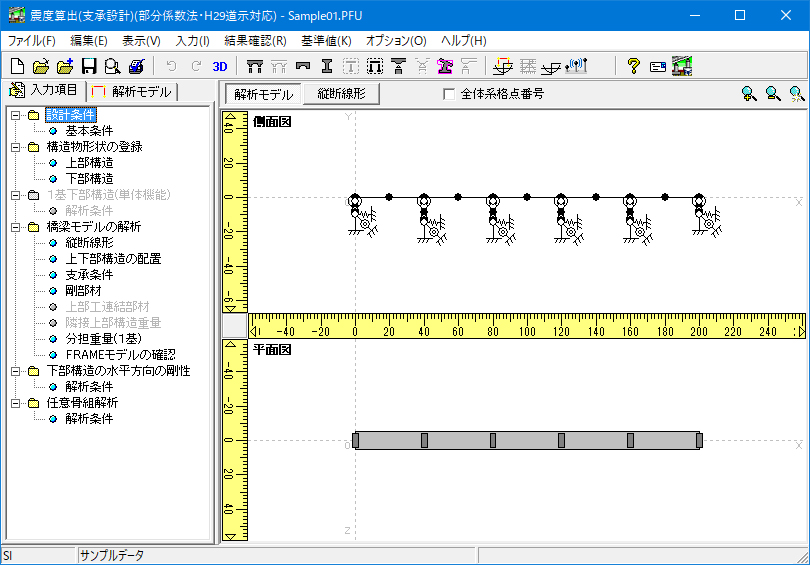Image resolution: width=810 pixels, height=565 pixels.
Task: Open the 表示(V) menu
Action: click(x=141, y=41)
